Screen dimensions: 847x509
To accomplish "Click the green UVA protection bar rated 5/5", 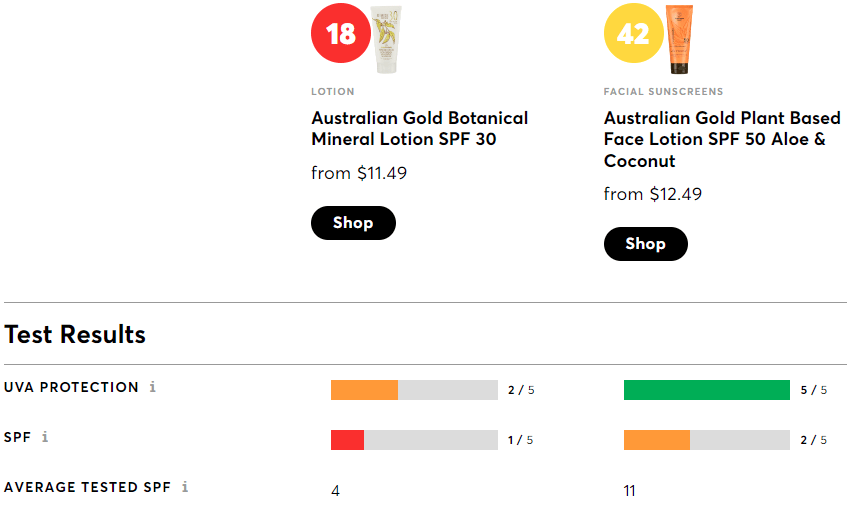I will [706, 390].
